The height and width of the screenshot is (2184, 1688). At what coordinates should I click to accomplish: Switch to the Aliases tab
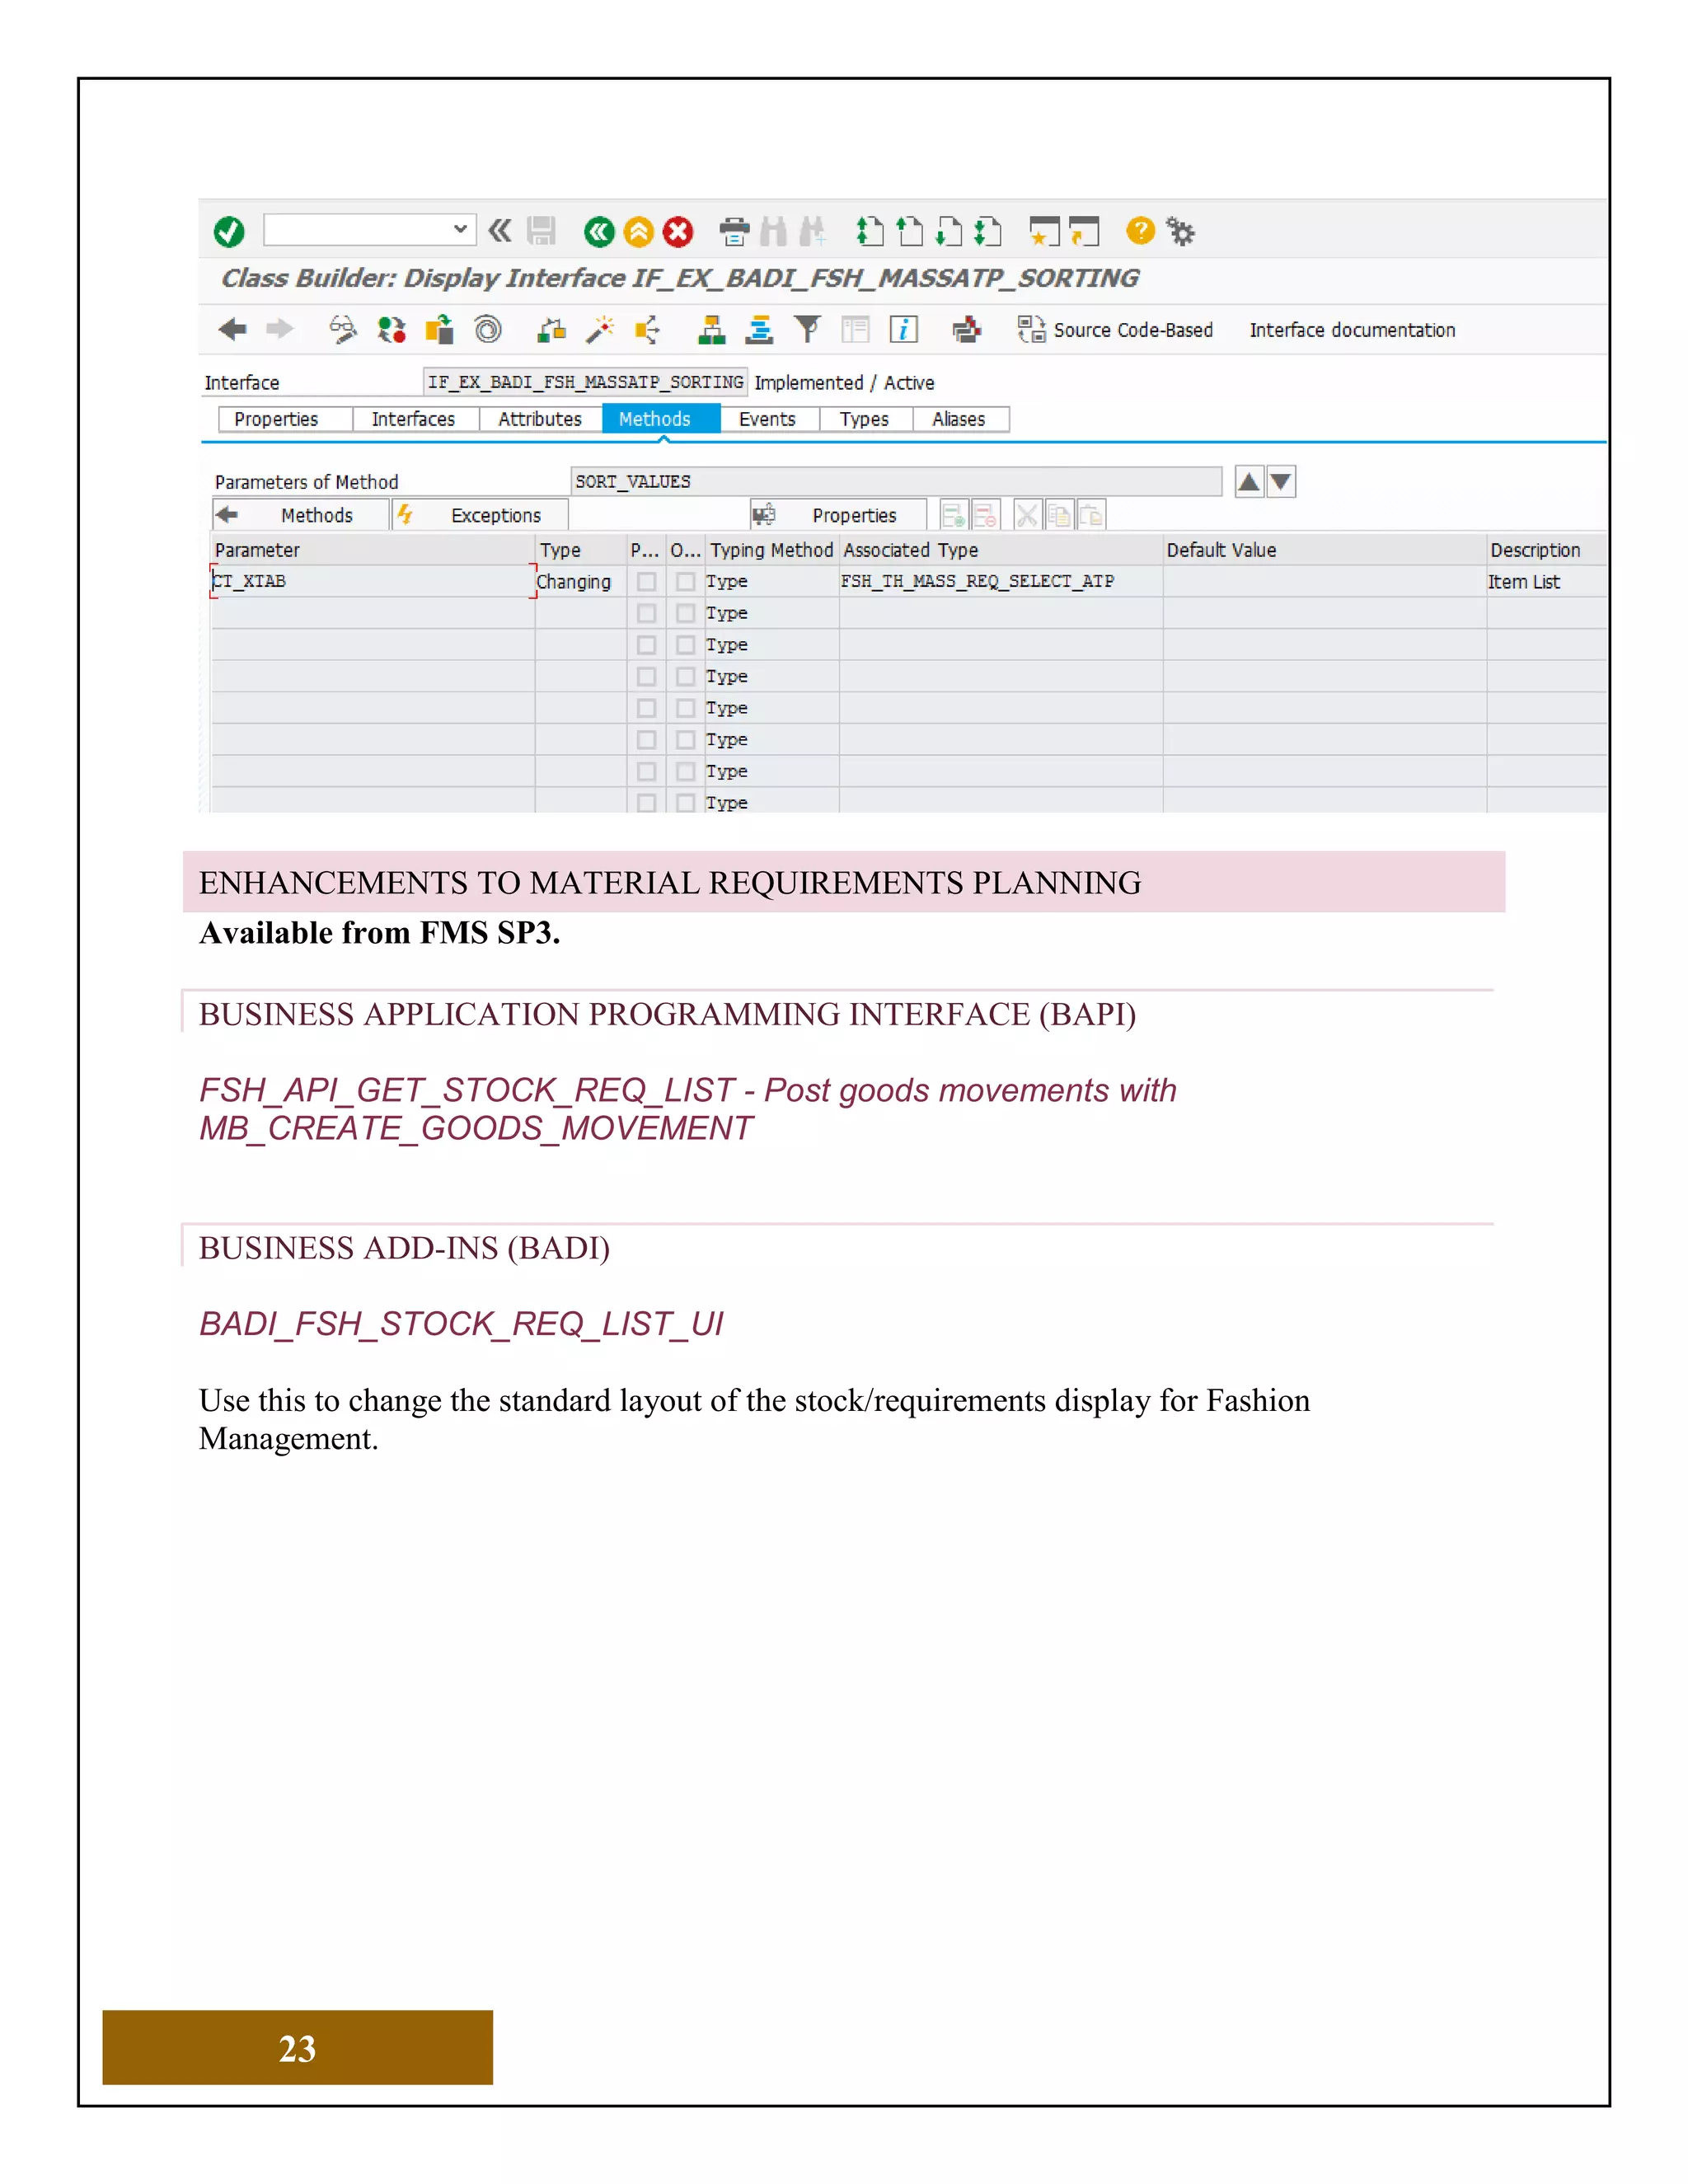coord(959,419)
